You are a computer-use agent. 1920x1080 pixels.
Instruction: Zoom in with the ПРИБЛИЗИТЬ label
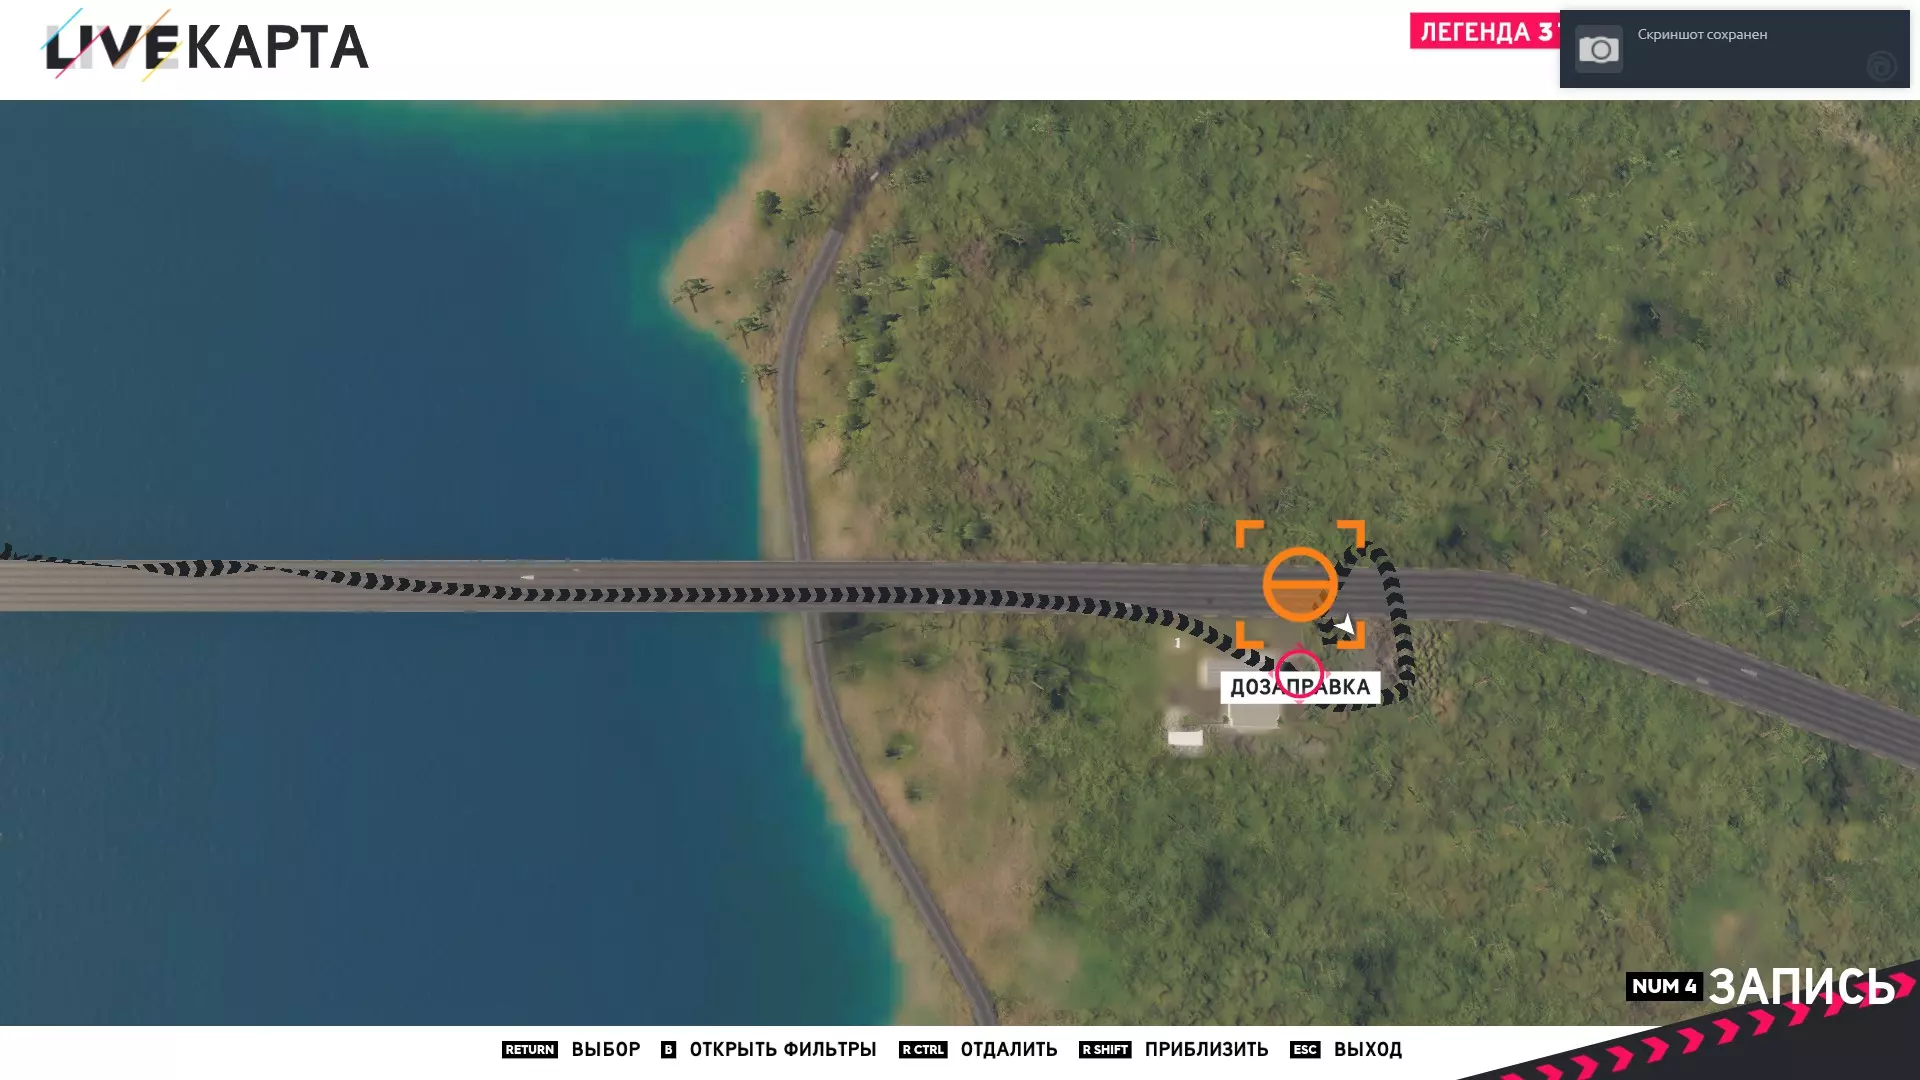[1206, 1049]
